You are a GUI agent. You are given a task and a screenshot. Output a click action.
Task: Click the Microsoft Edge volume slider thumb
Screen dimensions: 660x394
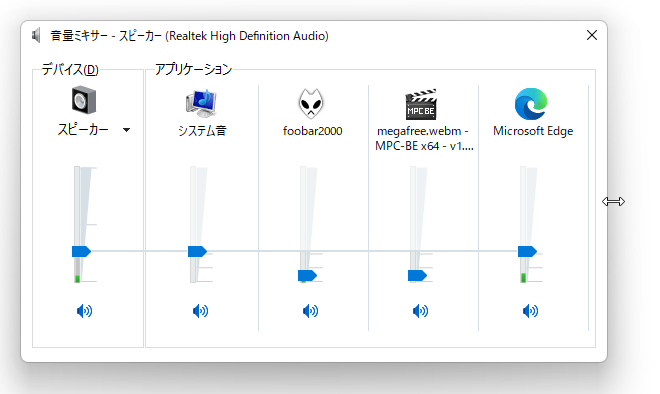tap(527, 251)
